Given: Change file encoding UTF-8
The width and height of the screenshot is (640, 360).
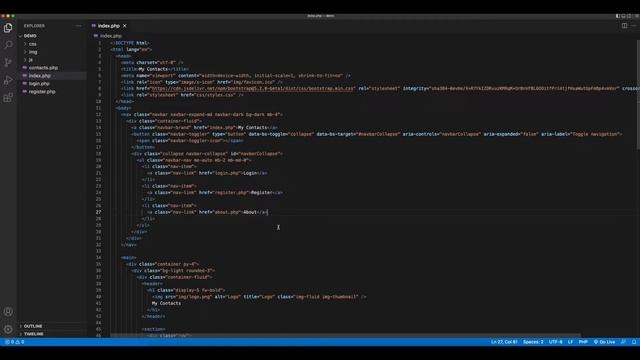Looking at the screenshot, I should coord(556,342).
